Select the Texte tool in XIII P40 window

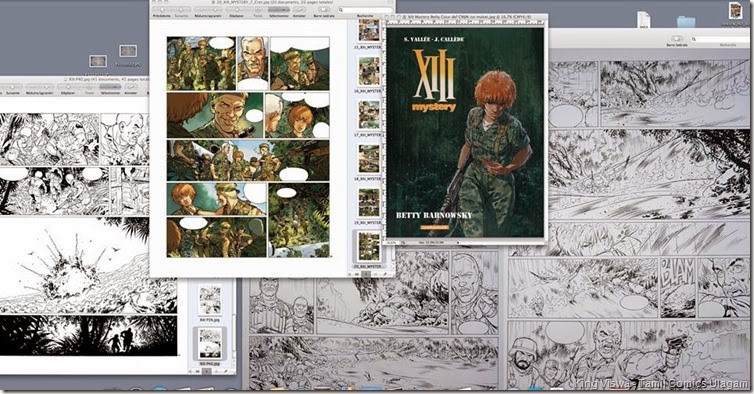[89, 88]
